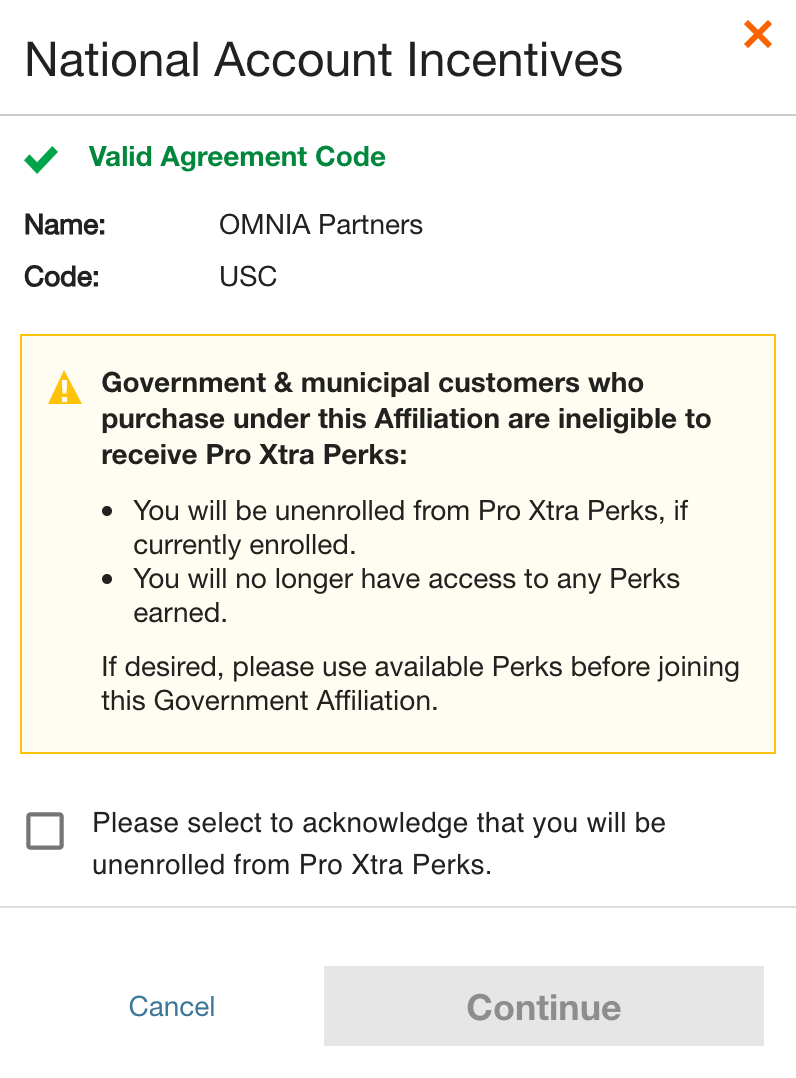Click the 'use available Perks before joining' paragraph

(420, 683)
